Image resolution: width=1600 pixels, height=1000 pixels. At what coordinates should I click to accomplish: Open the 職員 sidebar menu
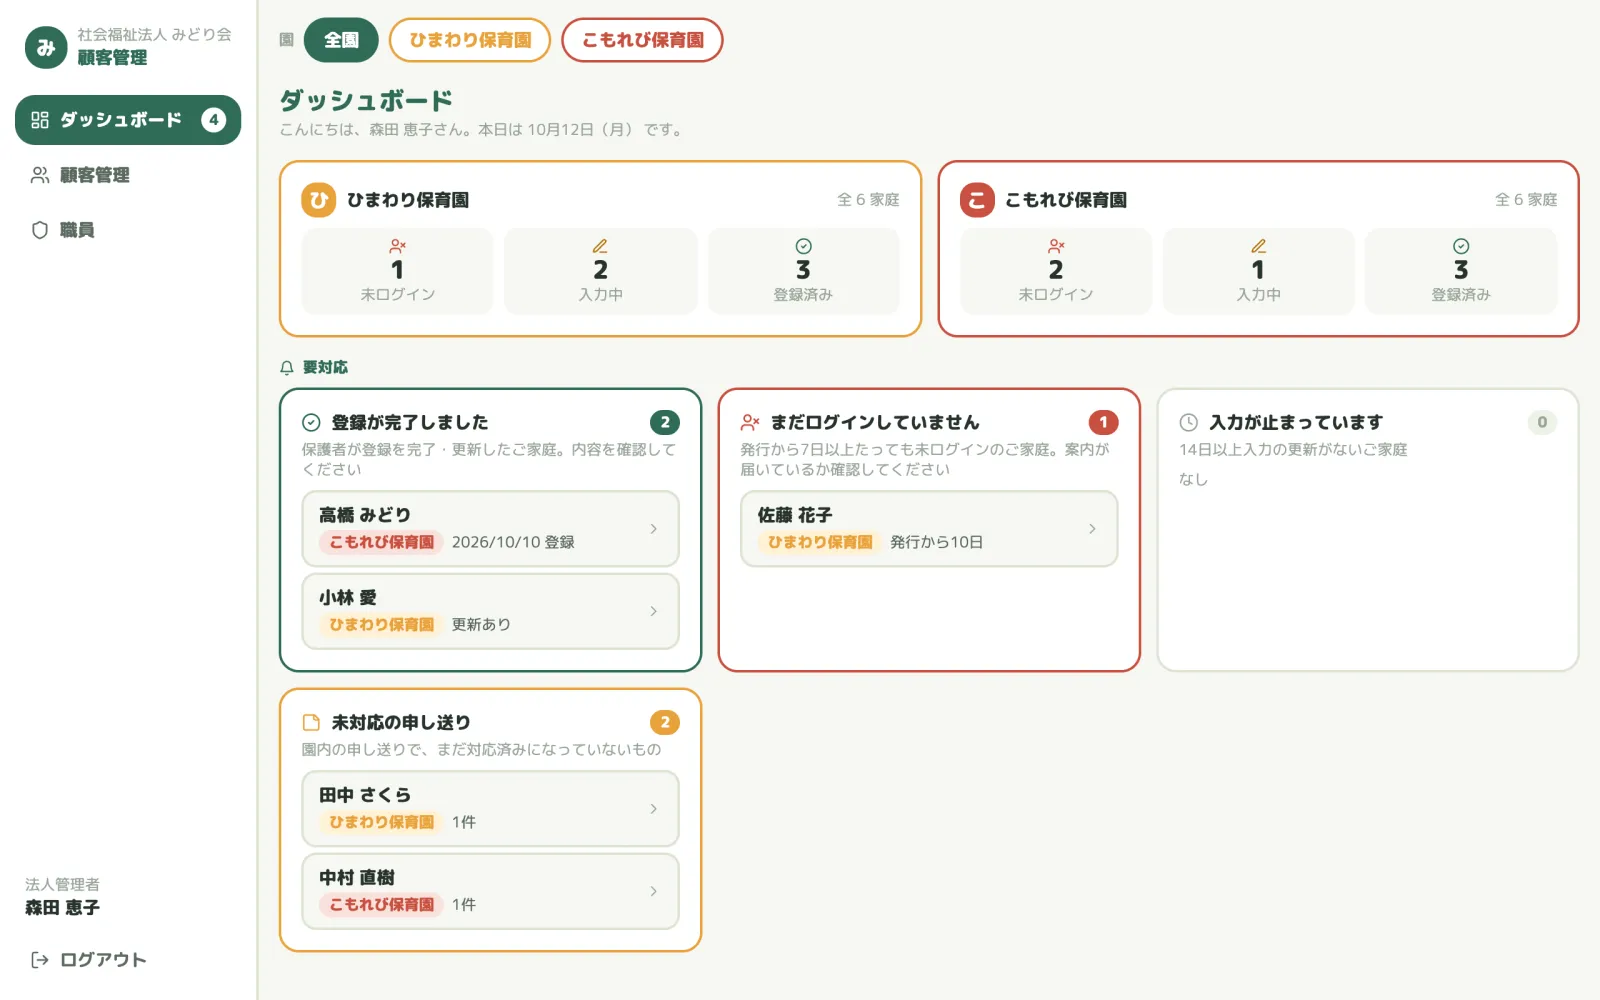tap(128, 230)
